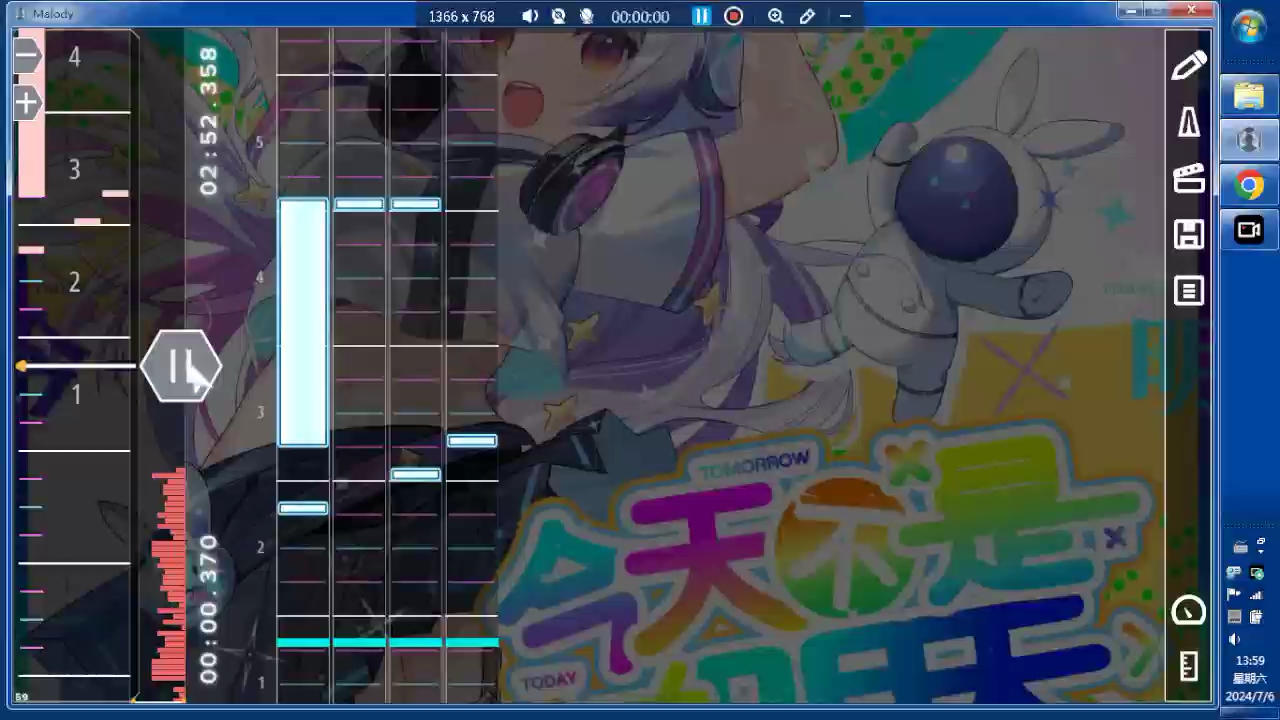Select the short note in column two
This screenshot has height=720, width=1280.
pyautogui.click(x=359, y=204)
